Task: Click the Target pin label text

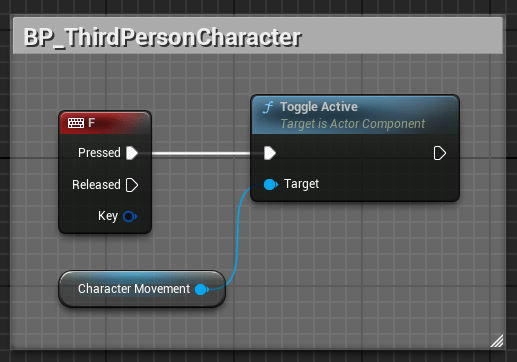Action: [301, 184]
